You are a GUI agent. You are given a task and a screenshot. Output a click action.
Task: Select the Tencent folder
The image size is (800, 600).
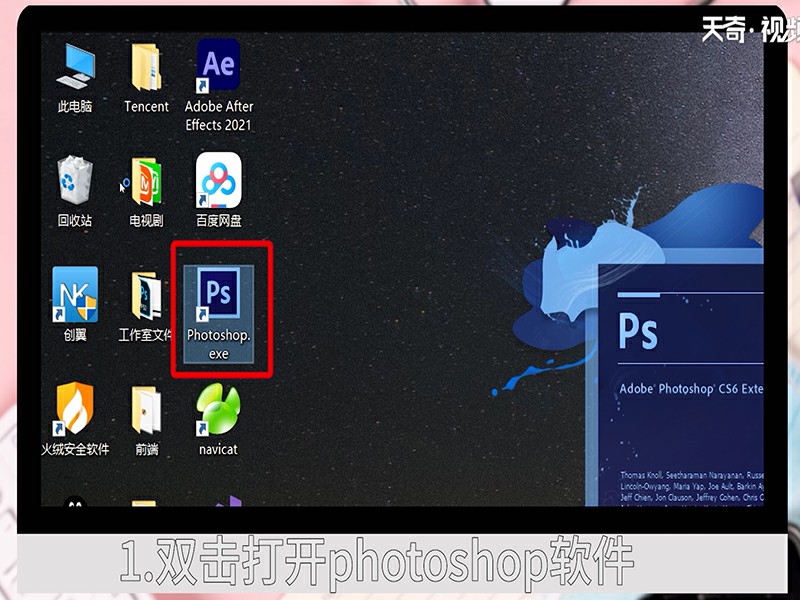point(146,66)
